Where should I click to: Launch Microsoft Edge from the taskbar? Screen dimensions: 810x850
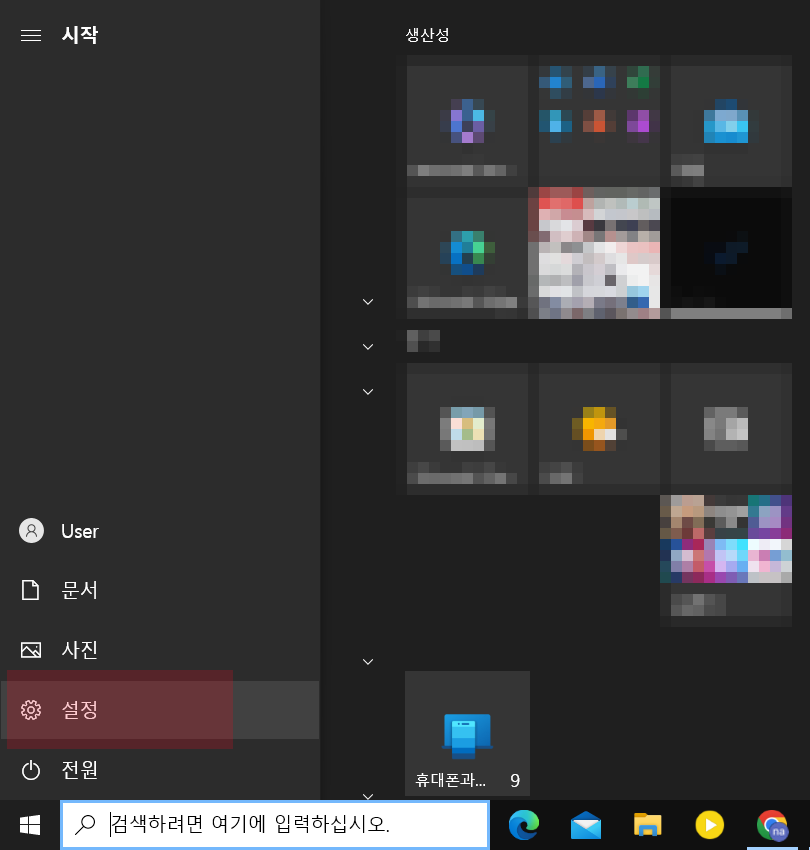point(524,825)
